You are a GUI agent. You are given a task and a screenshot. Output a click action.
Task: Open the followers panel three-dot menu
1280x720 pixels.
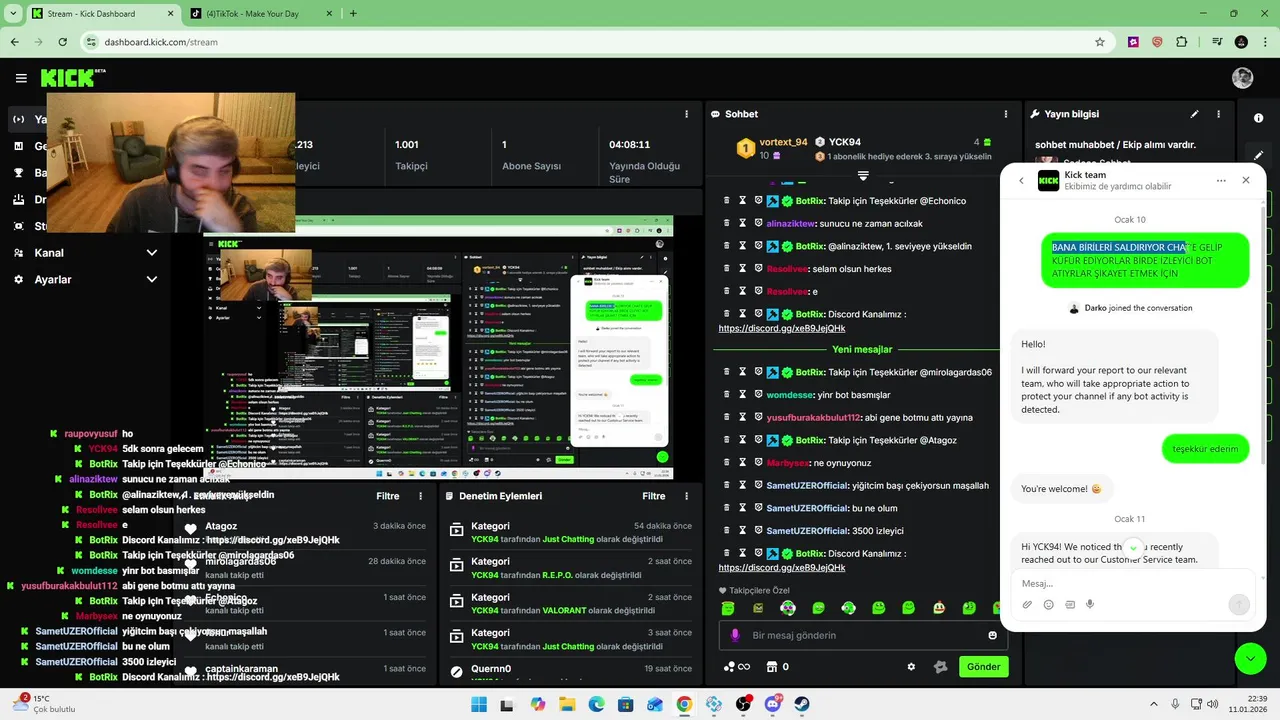tap(418, 496)
